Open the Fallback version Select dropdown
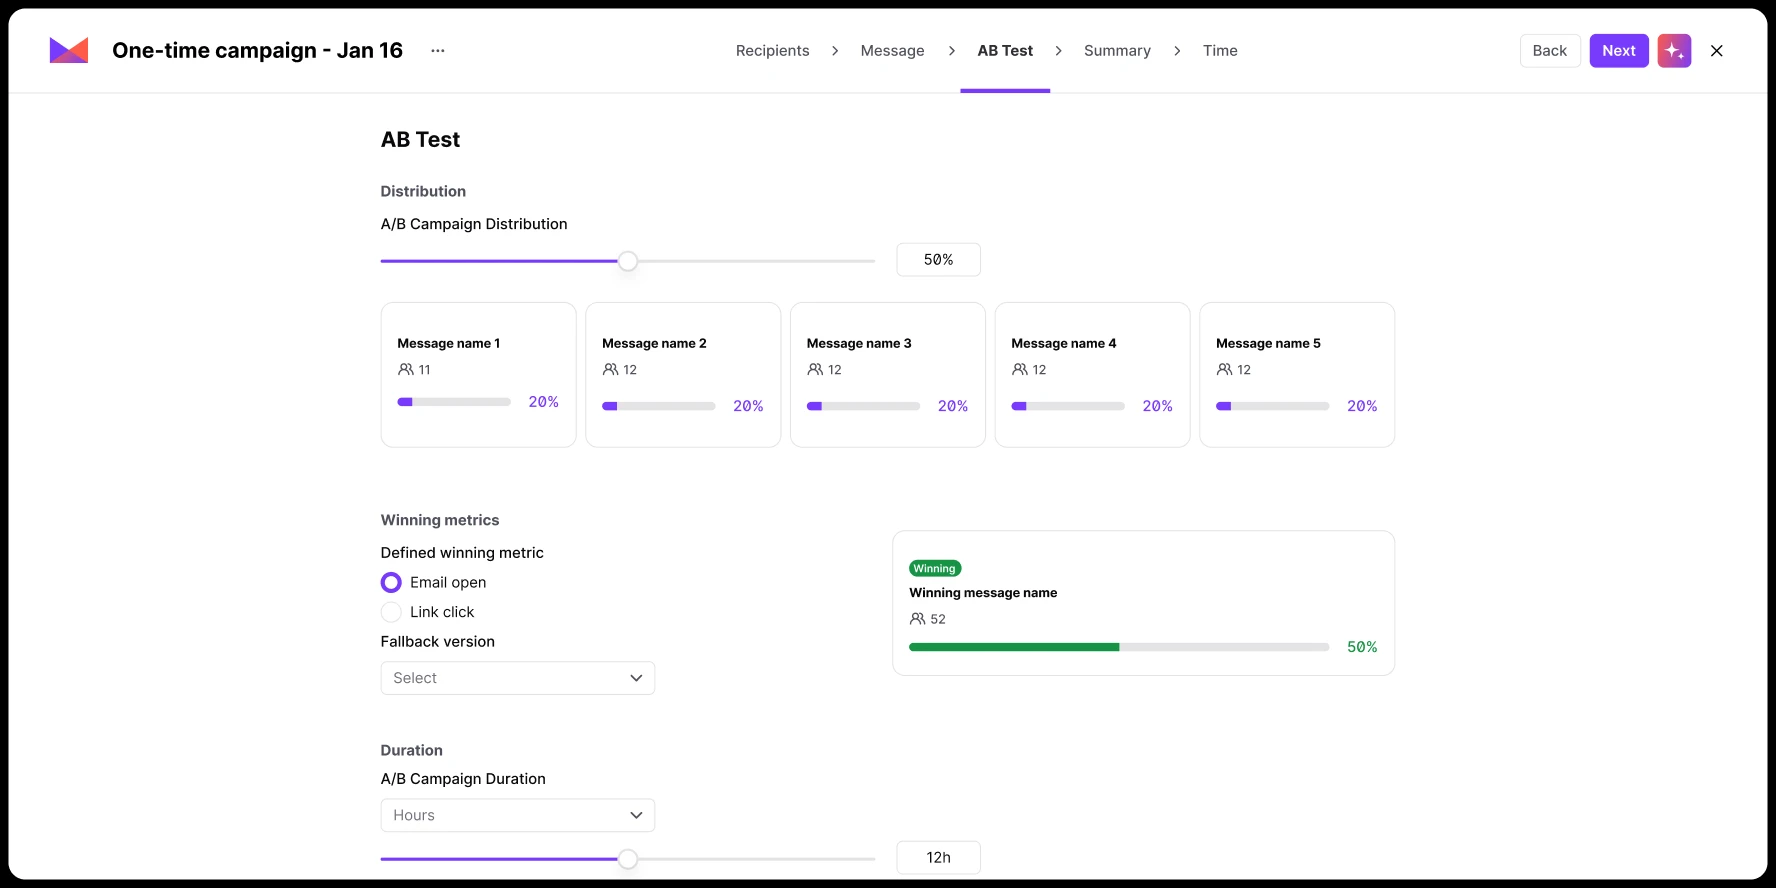This screenshot has height=888, width=1776. point(518,678)
